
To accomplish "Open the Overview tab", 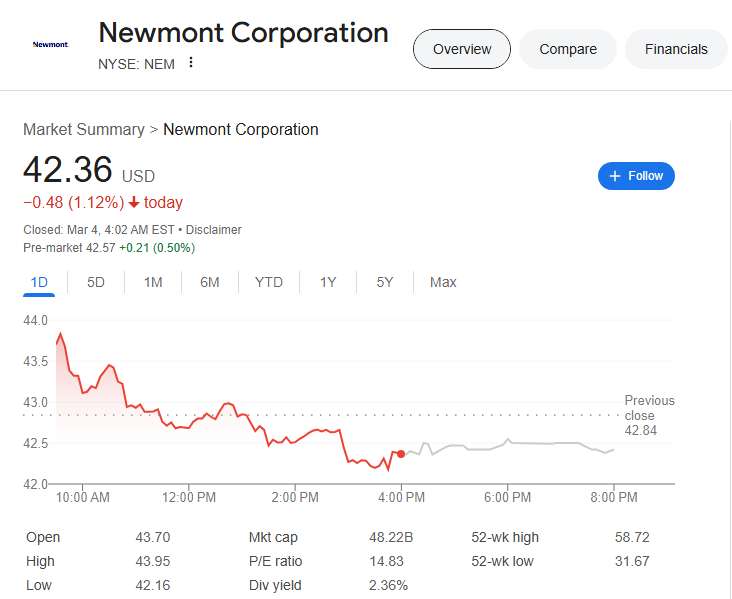I will 462,49.
